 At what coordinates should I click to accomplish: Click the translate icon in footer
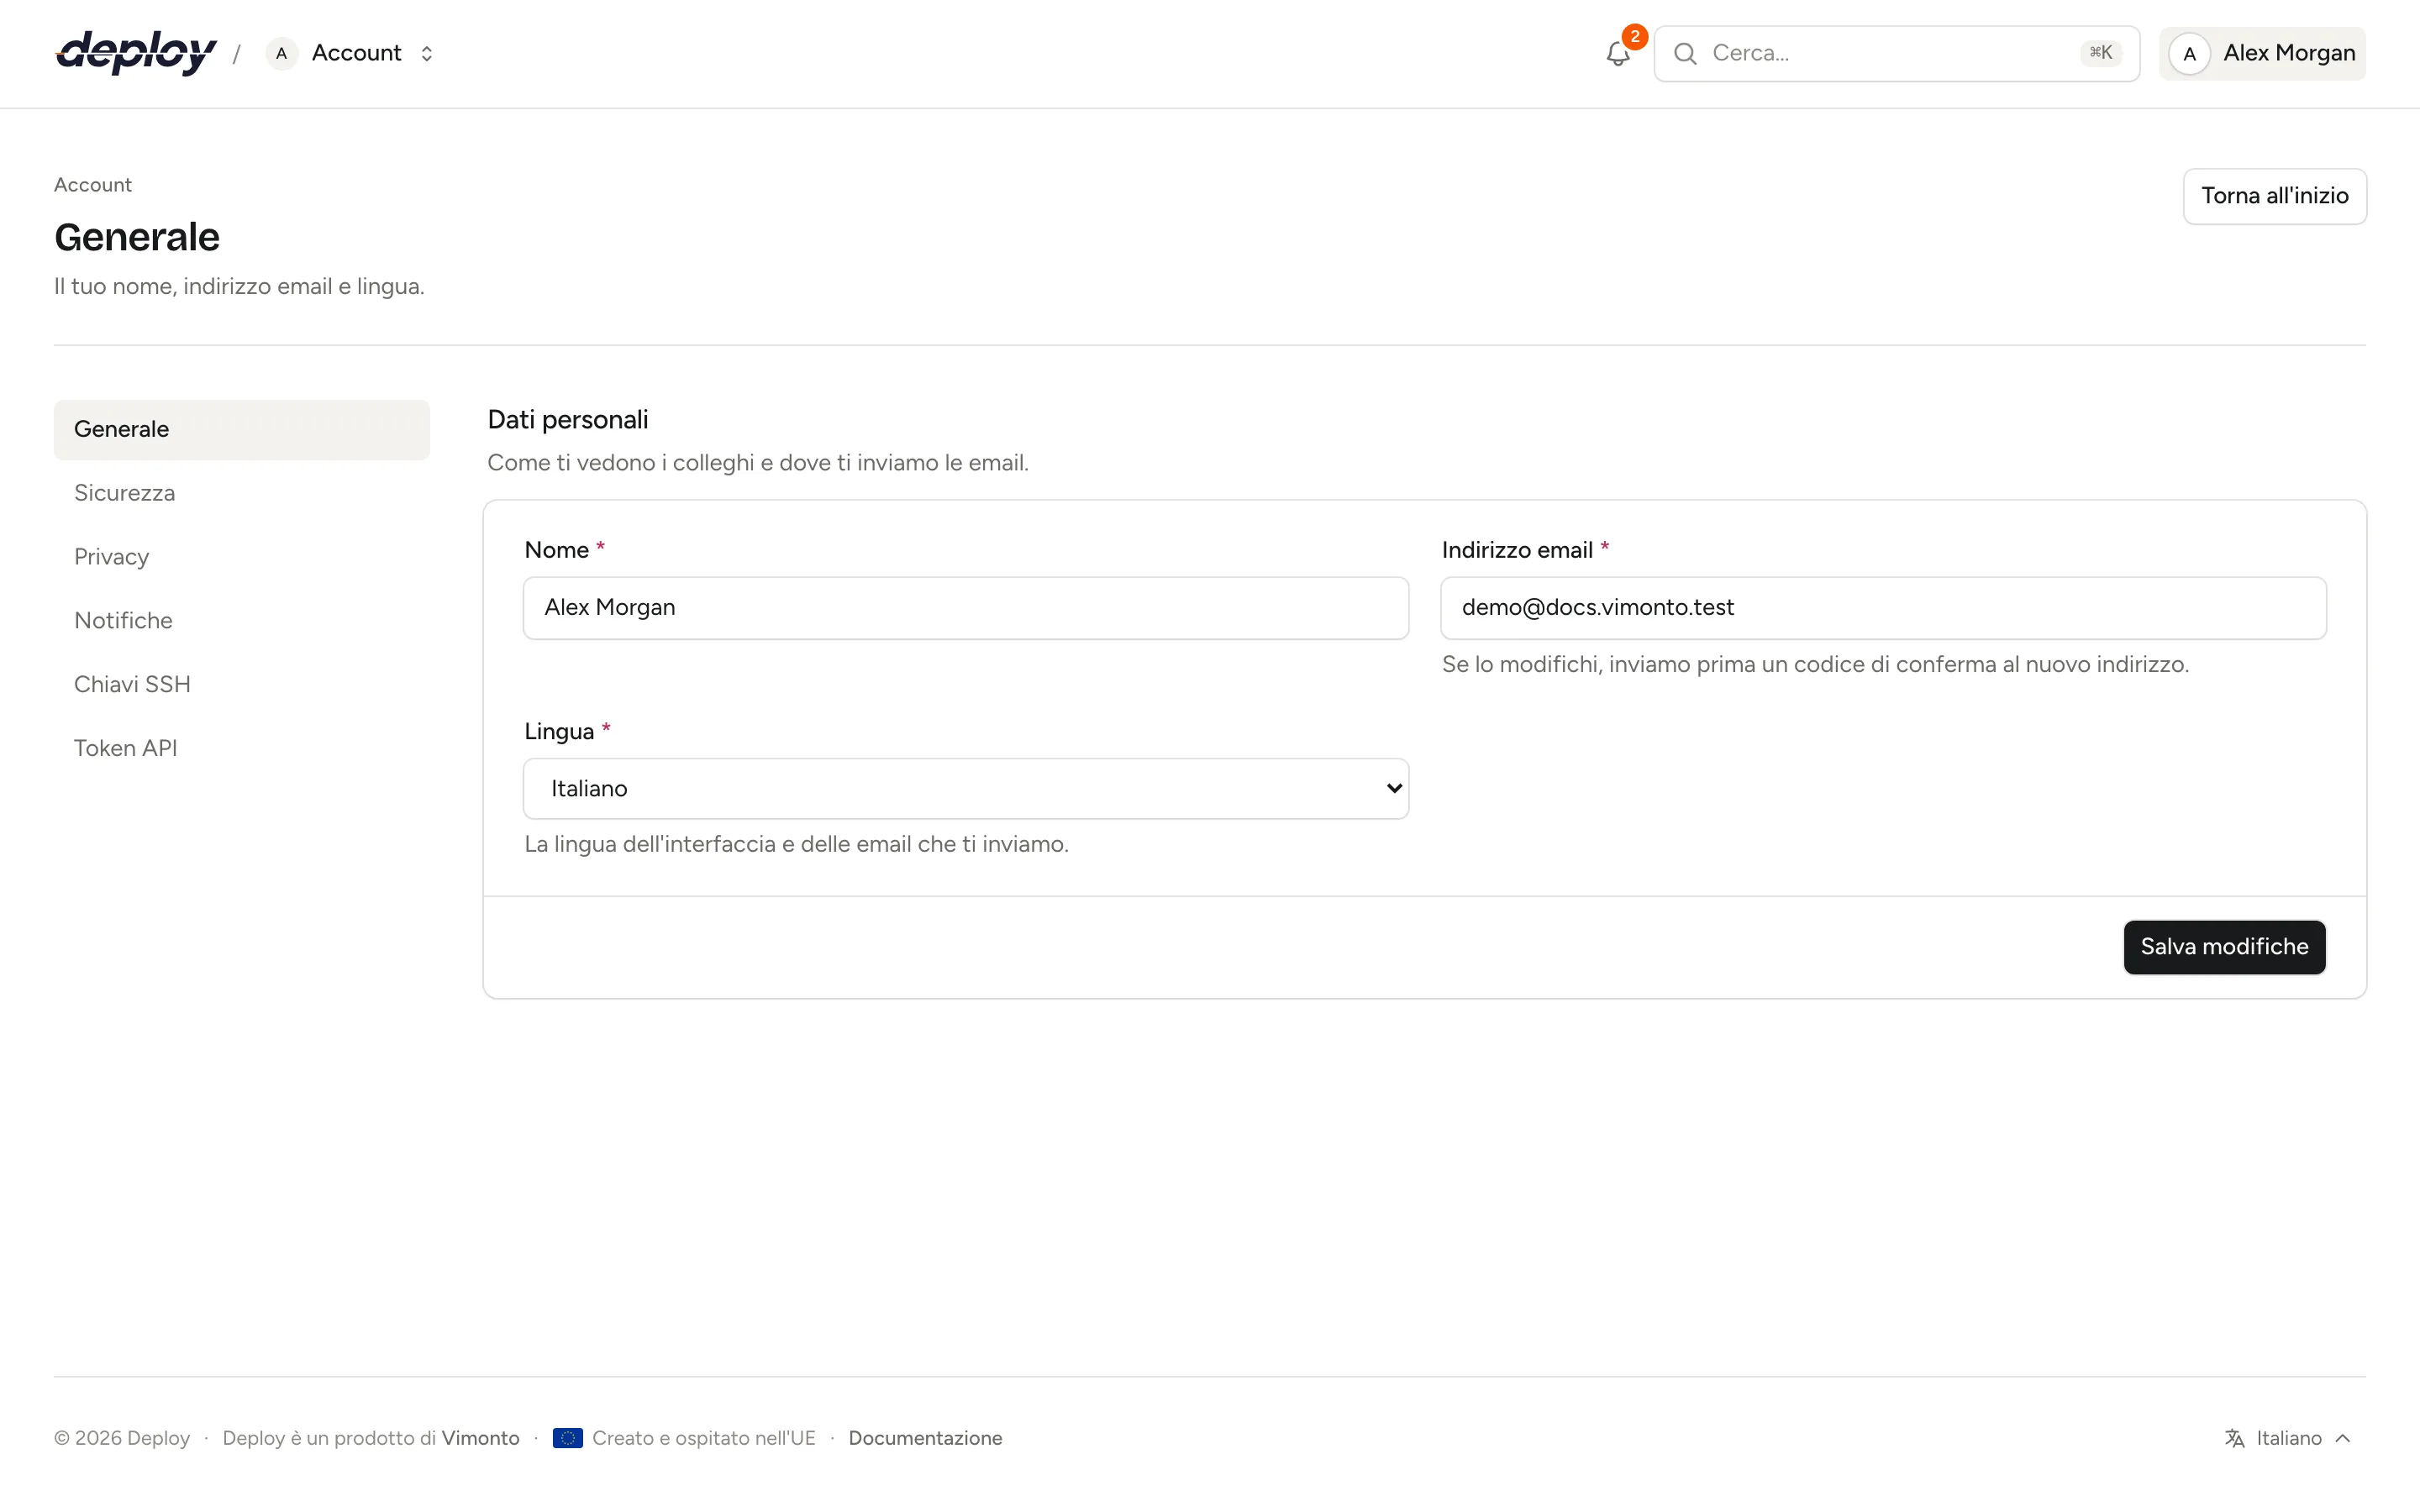tap(2234, 1438)
